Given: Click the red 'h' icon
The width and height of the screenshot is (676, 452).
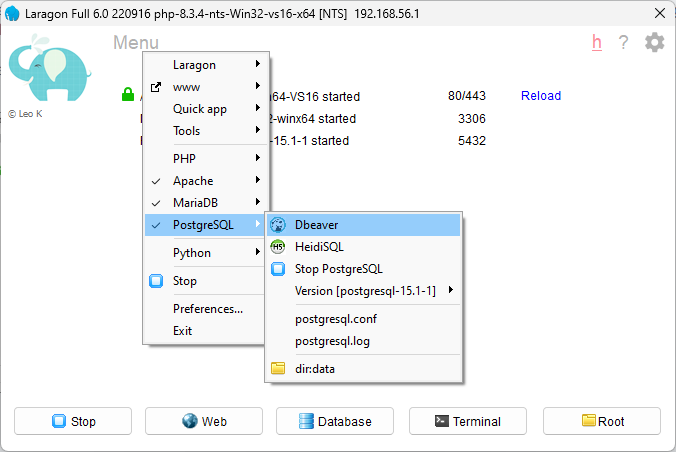Looking at the screenshot, I should (597, 42).
